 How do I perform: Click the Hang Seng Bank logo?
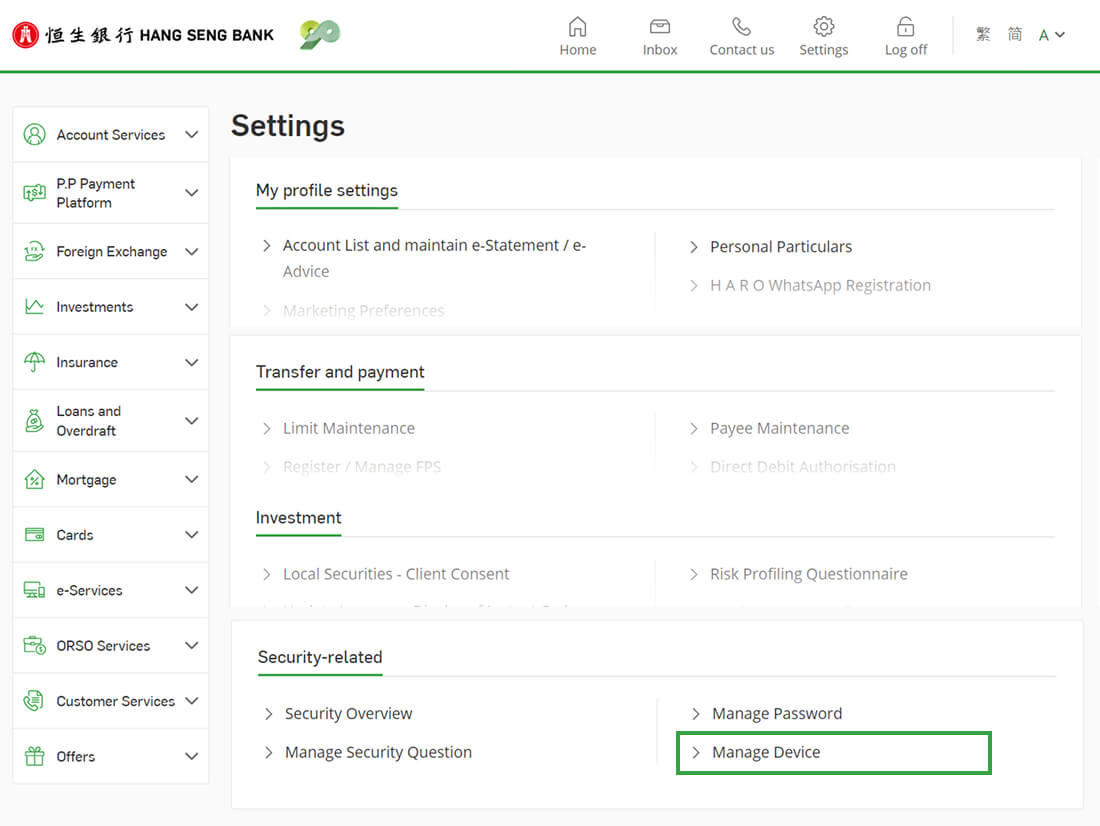coord(143,35)
